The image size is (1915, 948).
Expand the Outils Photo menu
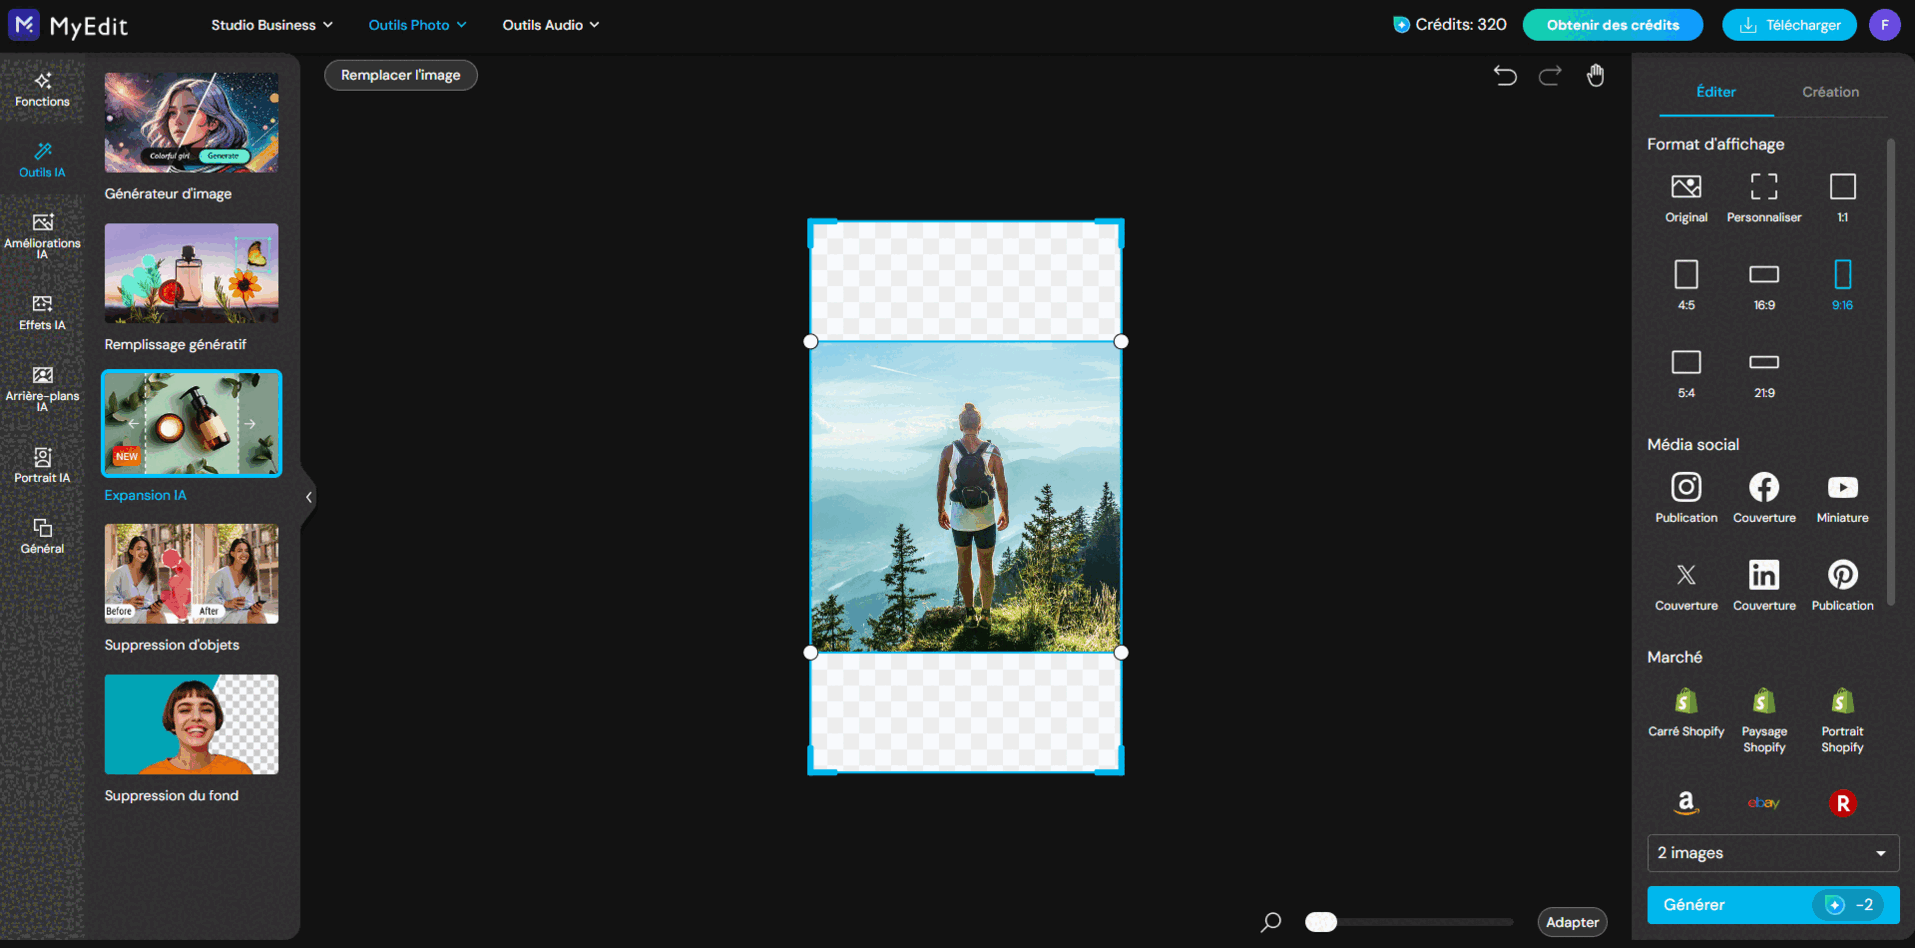(x=417, y=24)
